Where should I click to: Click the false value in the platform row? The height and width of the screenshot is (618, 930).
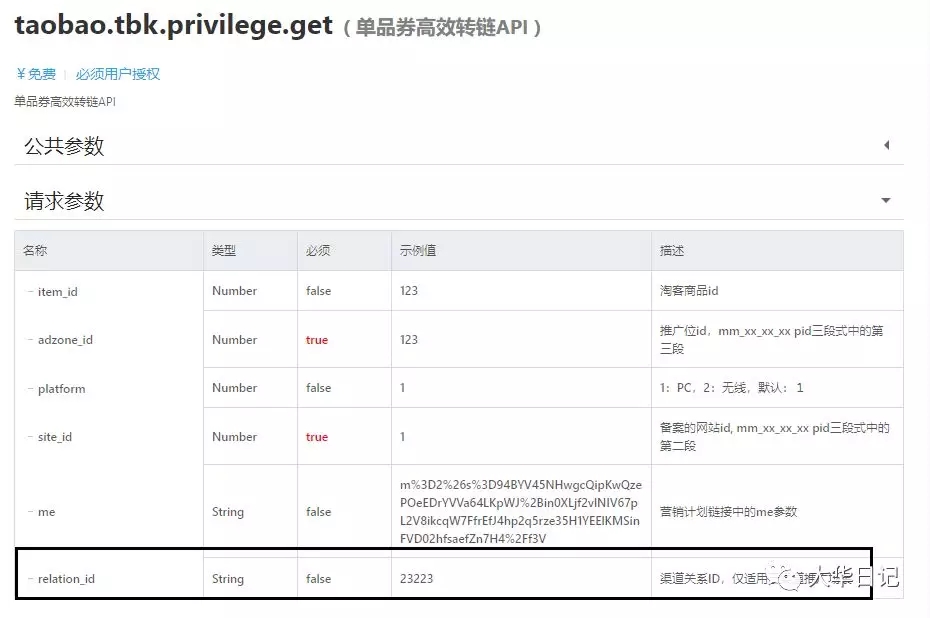[x=319, y=388]
